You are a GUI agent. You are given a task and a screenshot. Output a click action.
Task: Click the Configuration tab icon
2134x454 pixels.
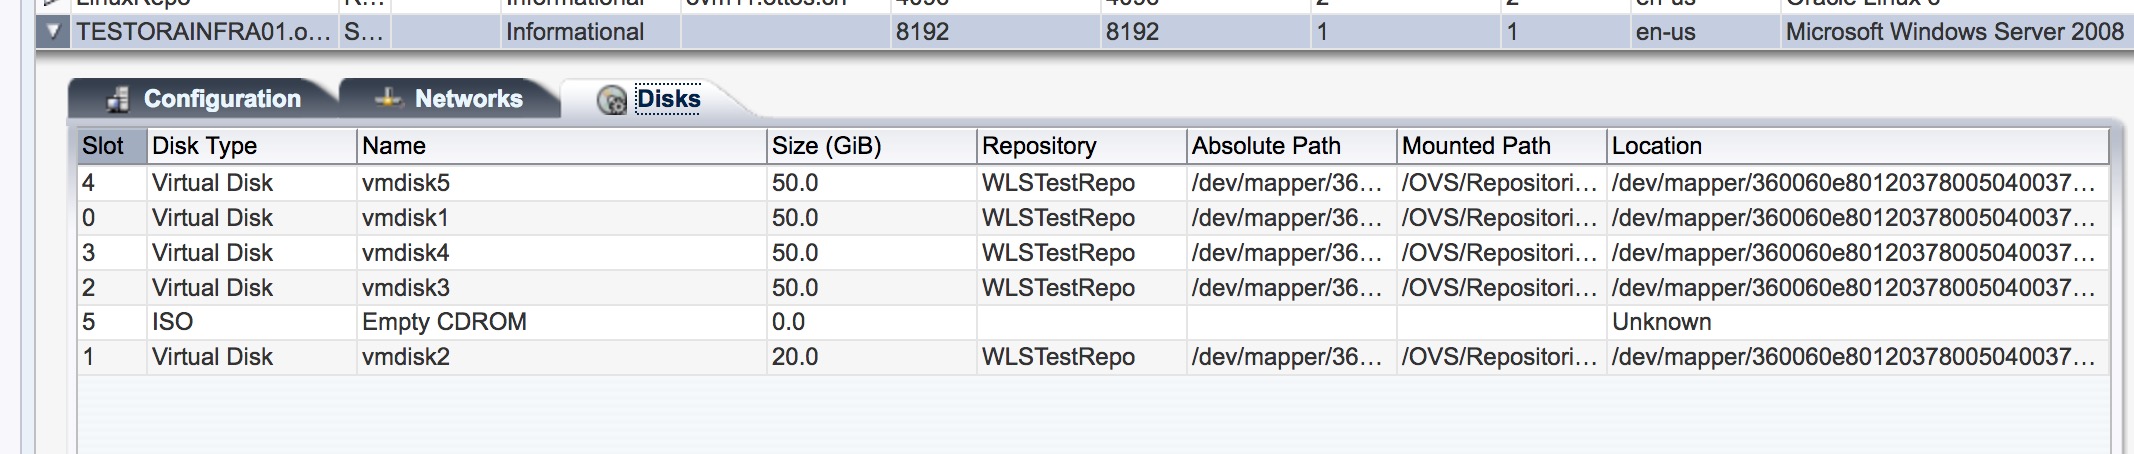tap(119, 99)
